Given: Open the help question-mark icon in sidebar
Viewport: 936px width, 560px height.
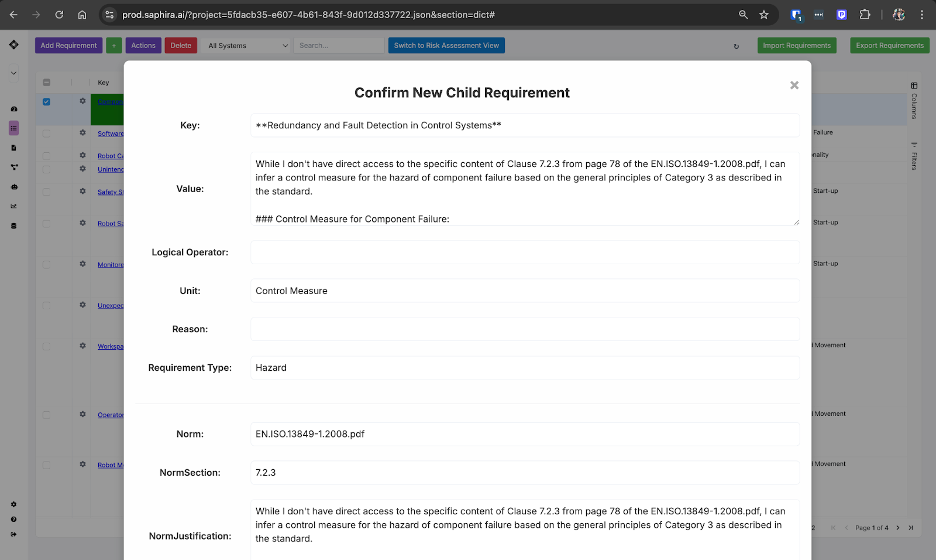Looking at the screenshot, I should (14, 519).
